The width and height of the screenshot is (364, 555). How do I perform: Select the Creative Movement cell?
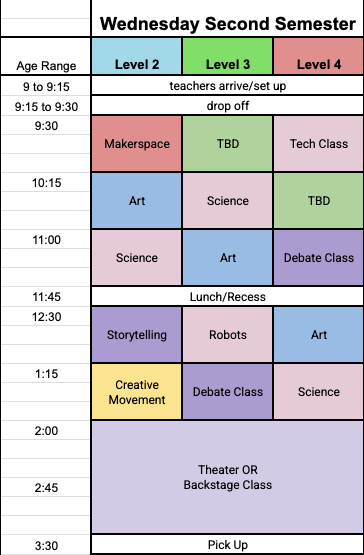coord(137,392)
